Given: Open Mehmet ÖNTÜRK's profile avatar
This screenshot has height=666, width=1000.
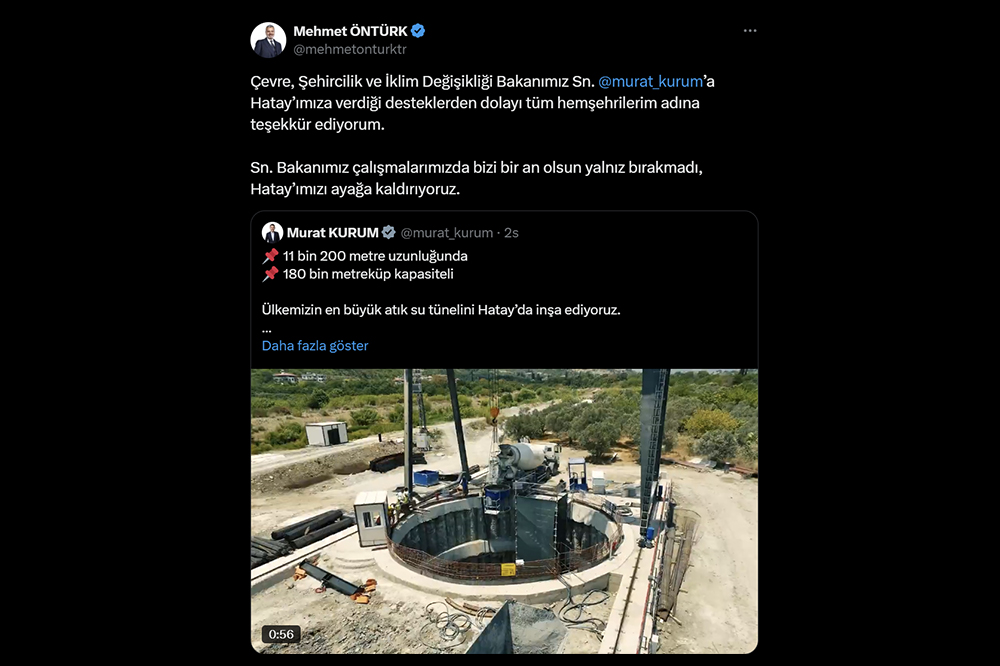Looking at the screenshot, I should tap(268, 39).
